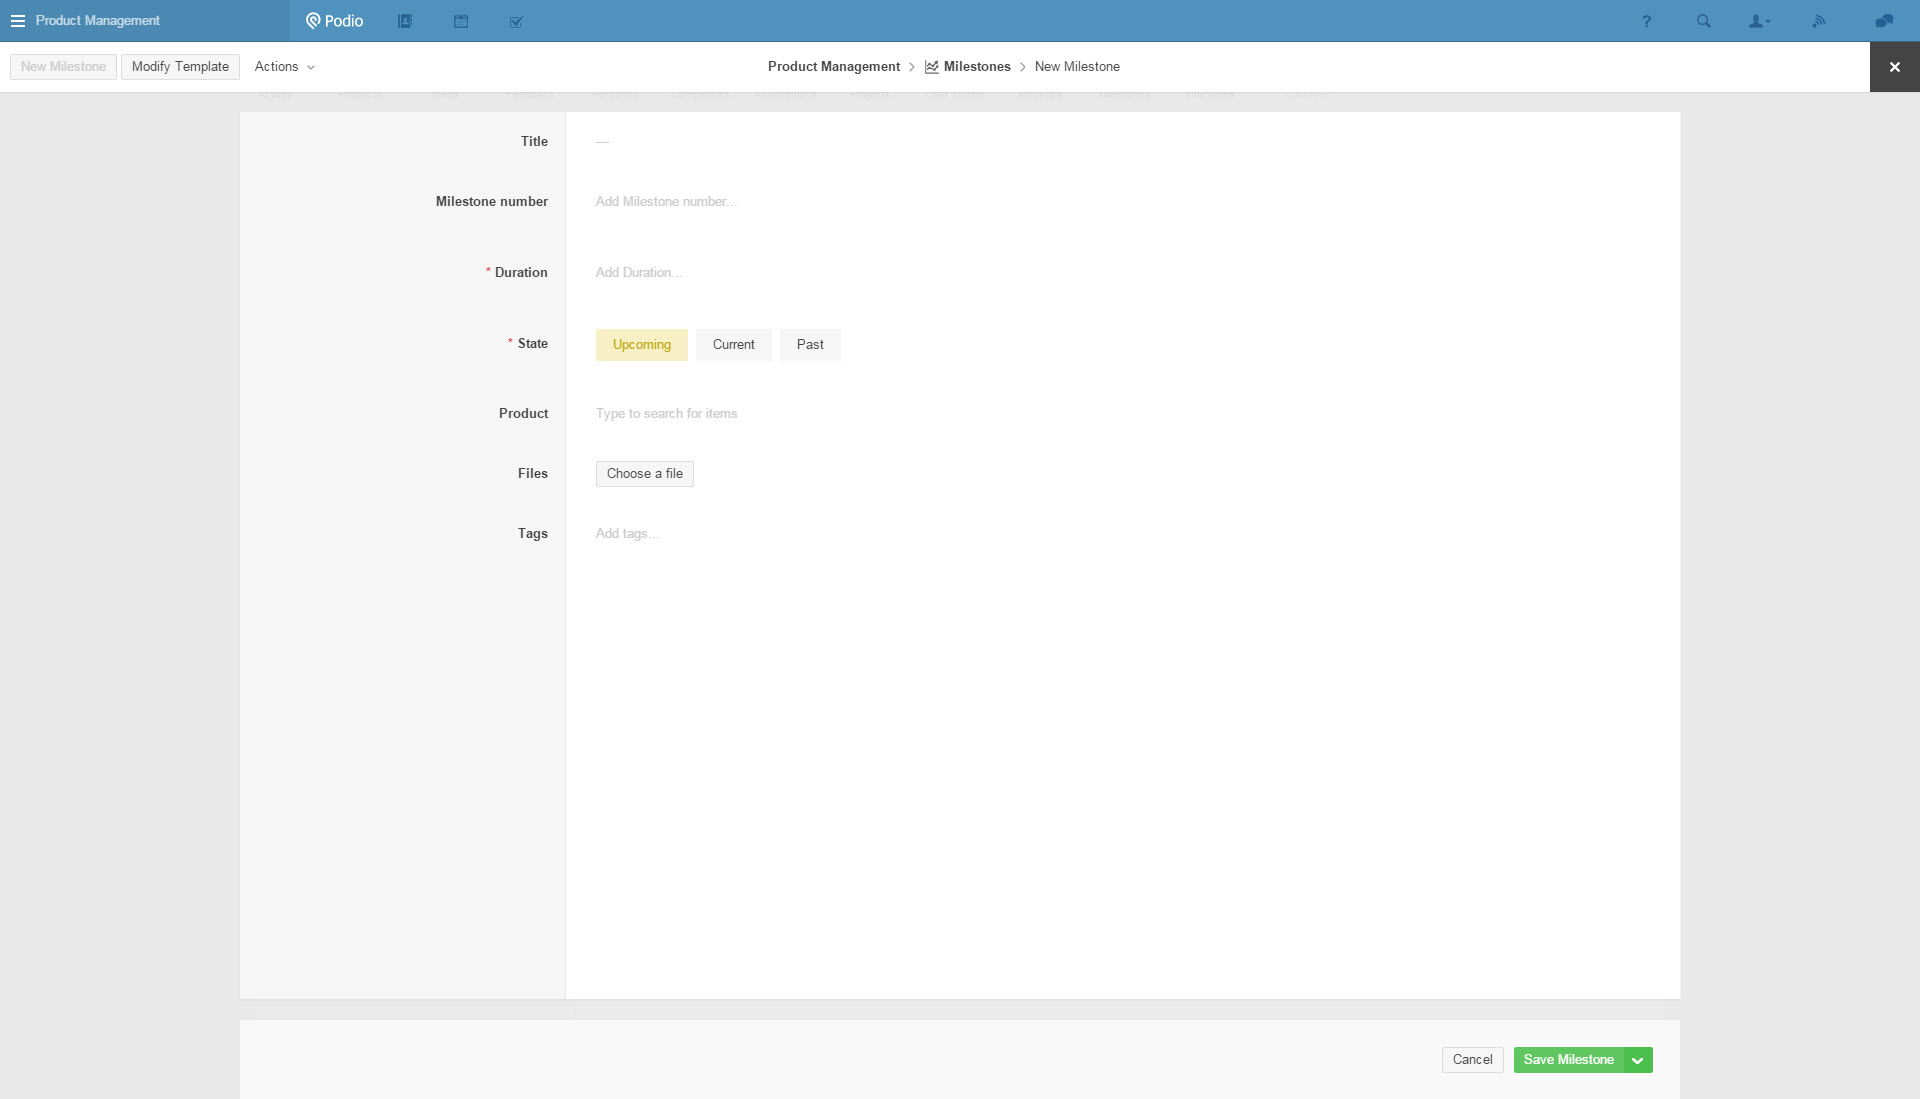Click the Modify Template button
Image resolution: width=1920 pixels, height=1099 pixels.
tap(180, 67)
